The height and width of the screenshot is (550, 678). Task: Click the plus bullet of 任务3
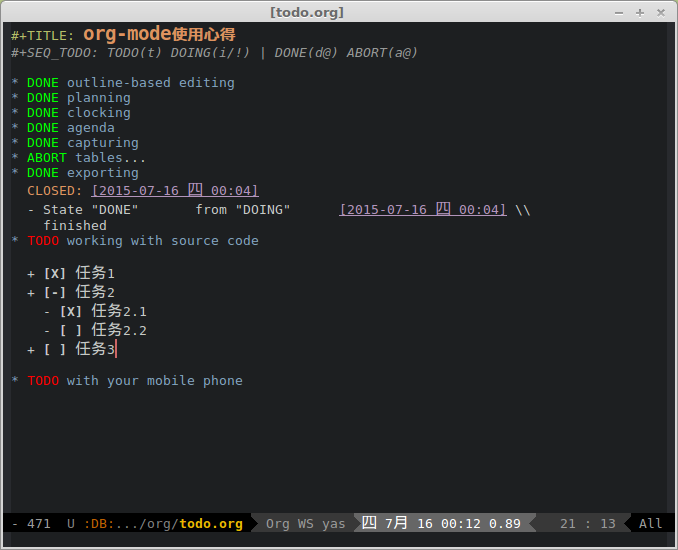pyautogui.click(x=31, y=350)
